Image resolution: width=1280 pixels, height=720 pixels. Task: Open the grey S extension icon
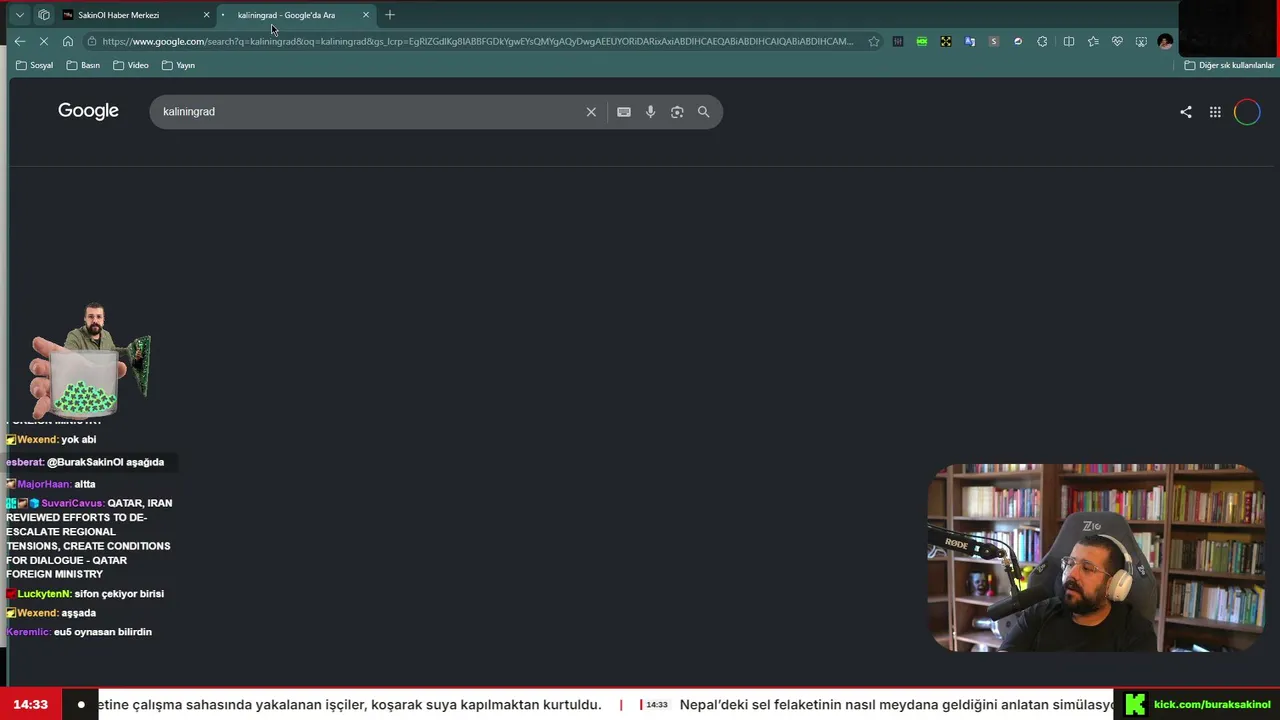(994, 41)
